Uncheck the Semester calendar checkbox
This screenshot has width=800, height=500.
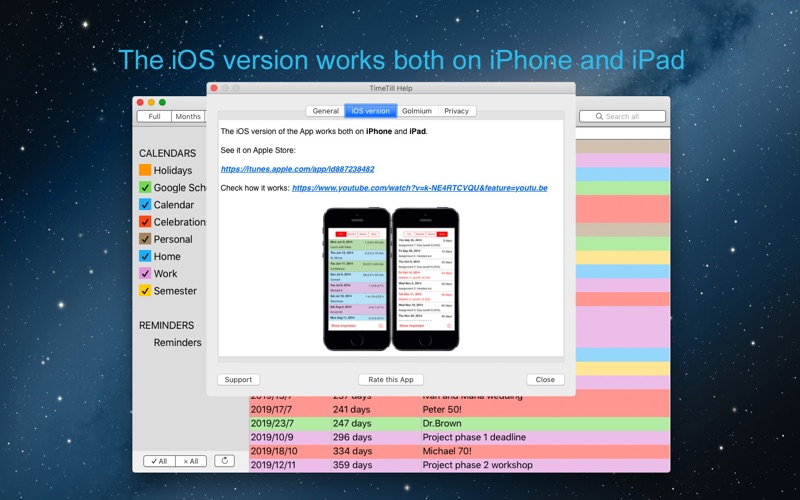[145, 291]
